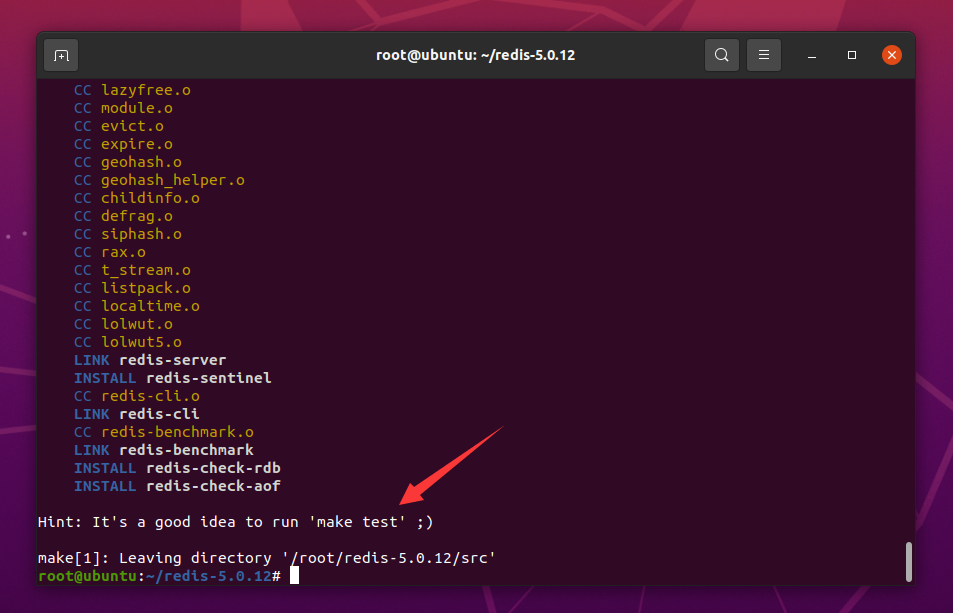The image size is (953, 613).
Task: Click the text 'LINK redis-server'
Action: 150,360
